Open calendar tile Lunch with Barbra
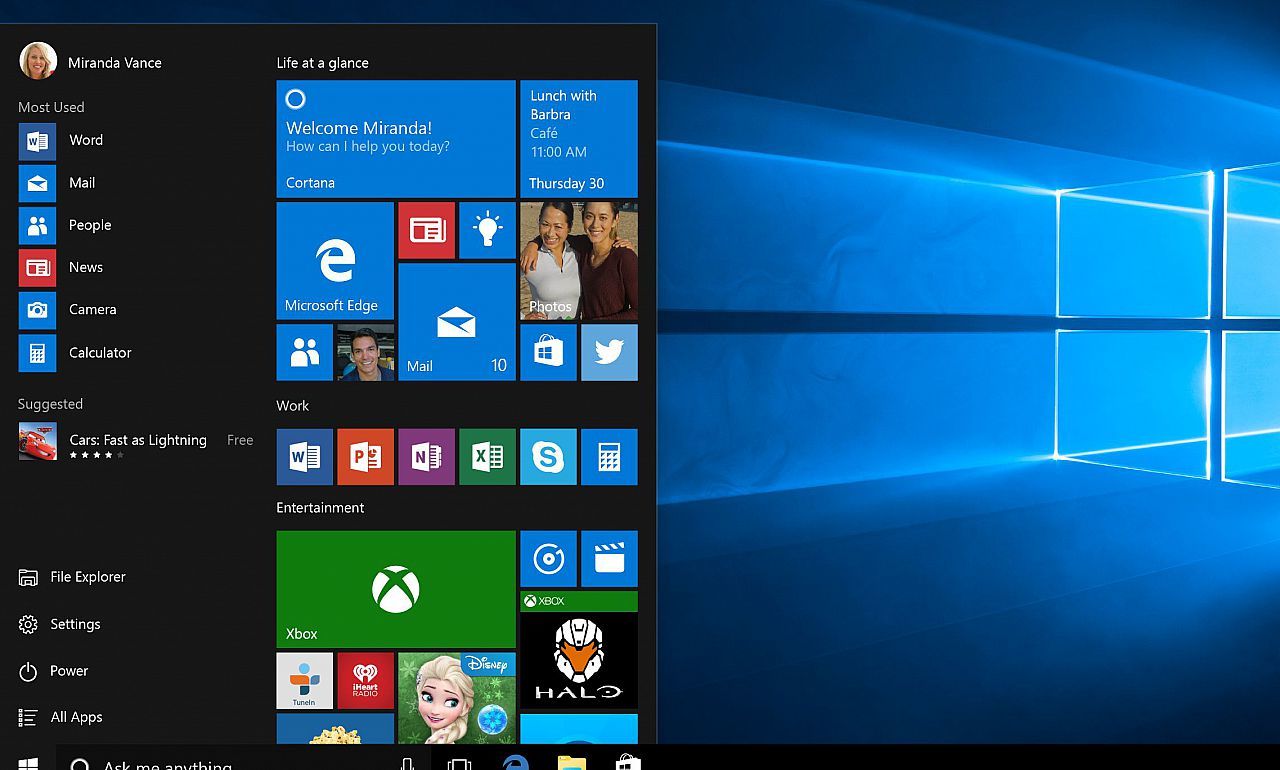The width and height of the screenshot is (1280, 770). pos(579,139)
